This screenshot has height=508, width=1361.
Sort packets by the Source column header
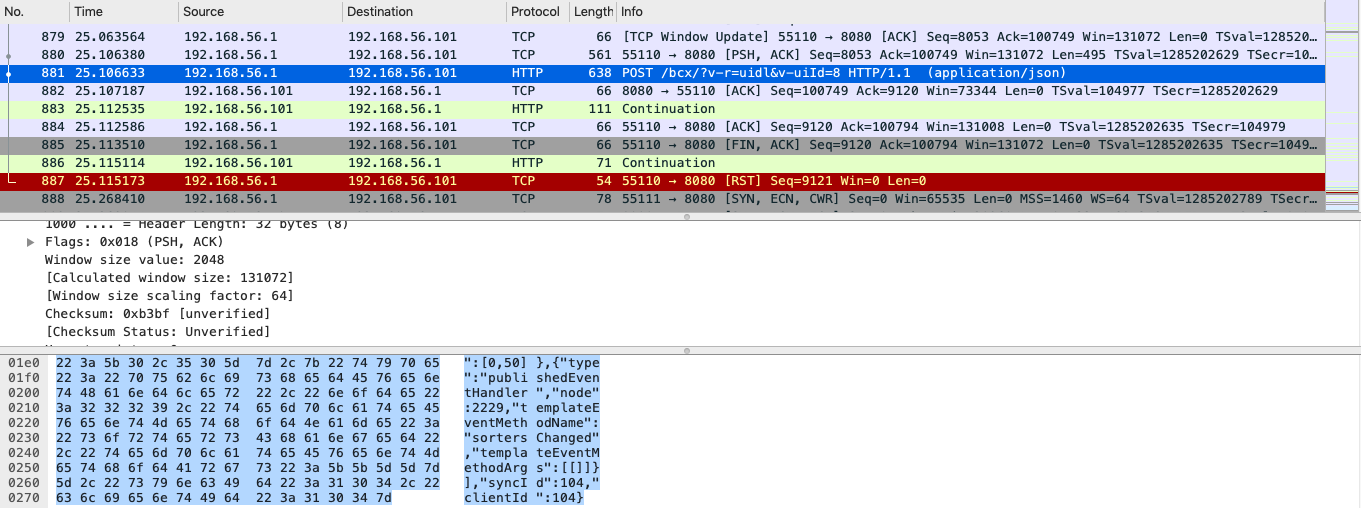point(260,12)
